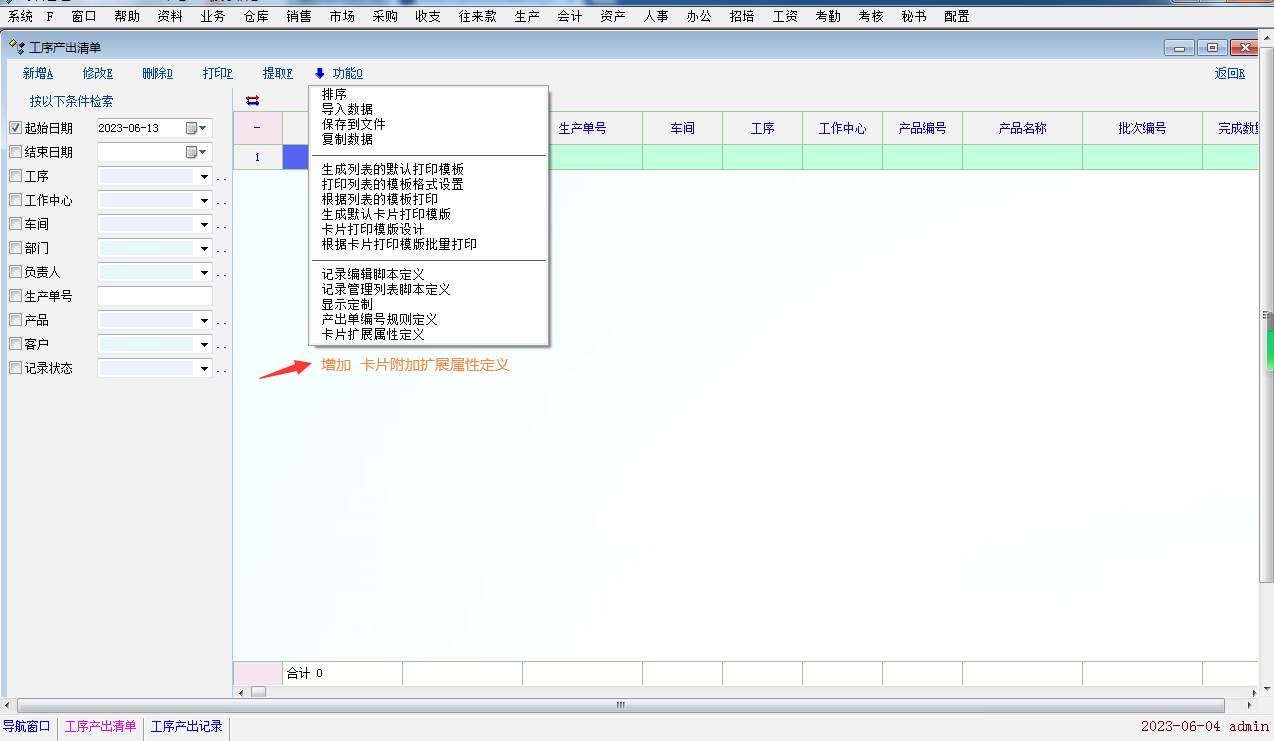Expand the 工作中心 dropdown list
This screenshot has width=1274, height=741.
(x=204, y=200)
